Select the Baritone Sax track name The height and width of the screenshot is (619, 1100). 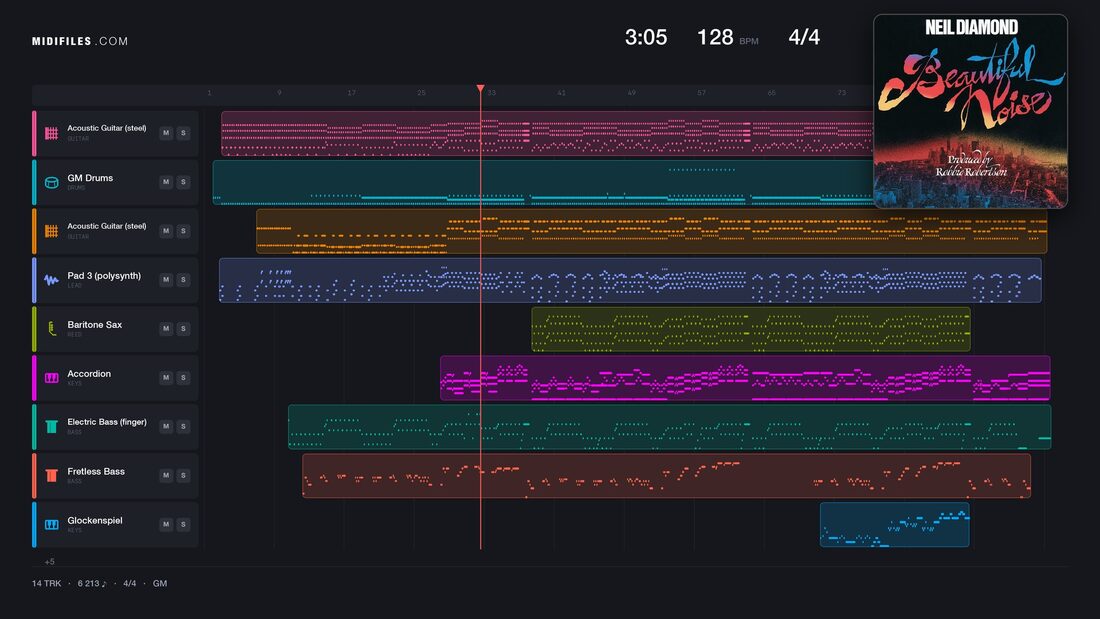pos(95,325)
